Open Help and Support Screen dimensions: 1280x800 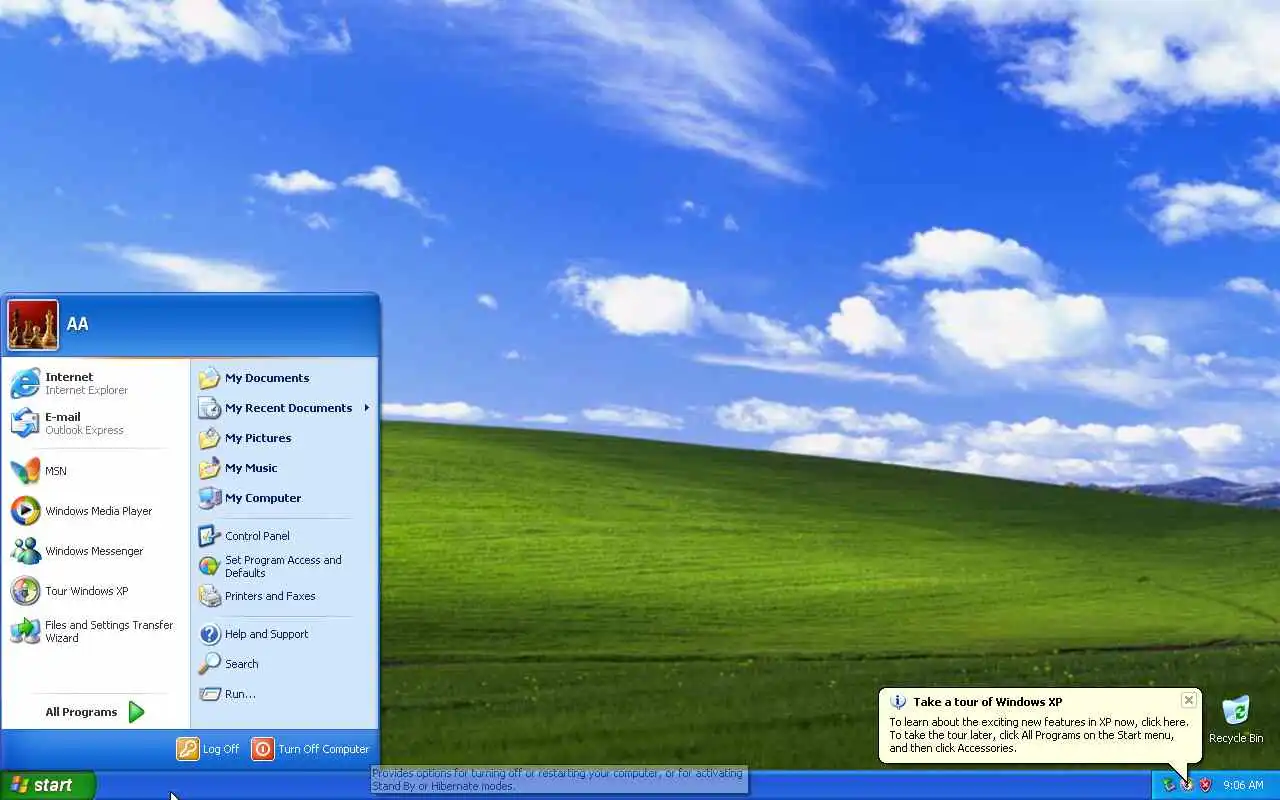point(284,634)
